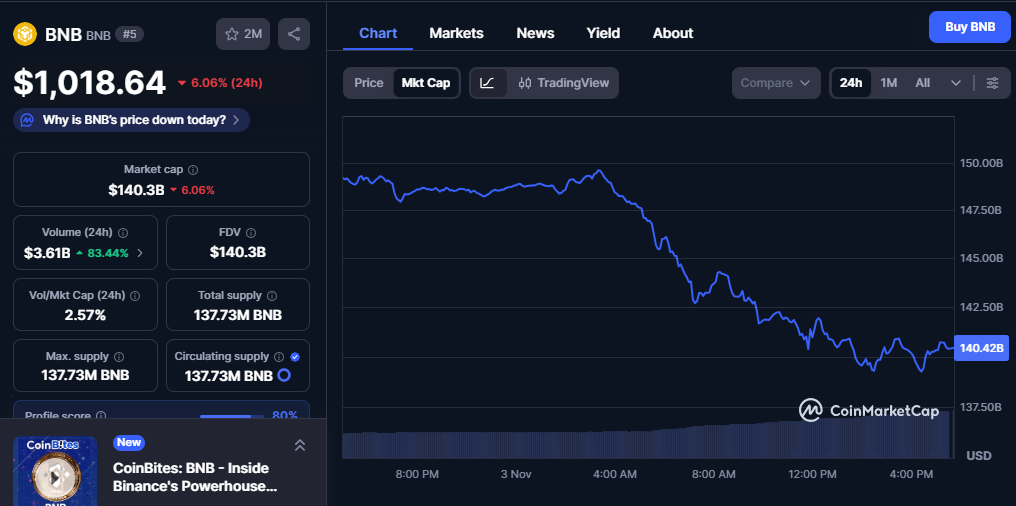Screen dimensions: 1016x506
Task: Expand more time range options chevron
Action: click(x=956, y=83)
